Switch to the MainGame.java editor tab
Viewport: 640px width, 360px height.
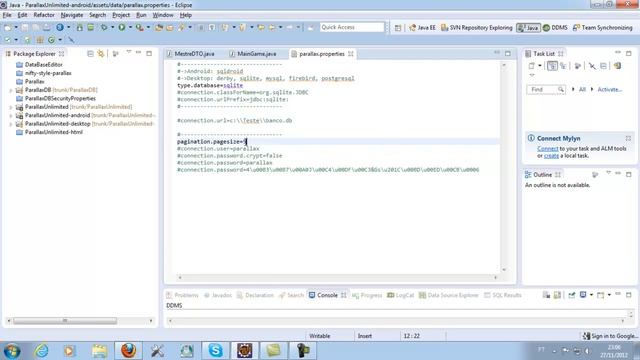pos(253,54)
